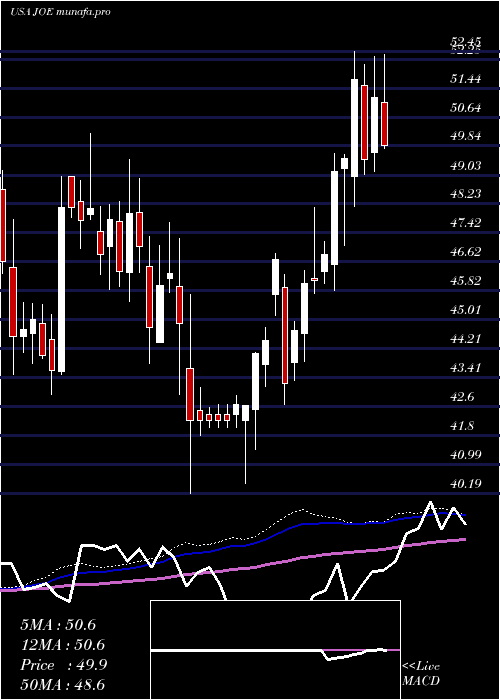Select the 5MA : 50.6 readout
The width and height of the screenshot is (500, 700).
click(58, 625)
